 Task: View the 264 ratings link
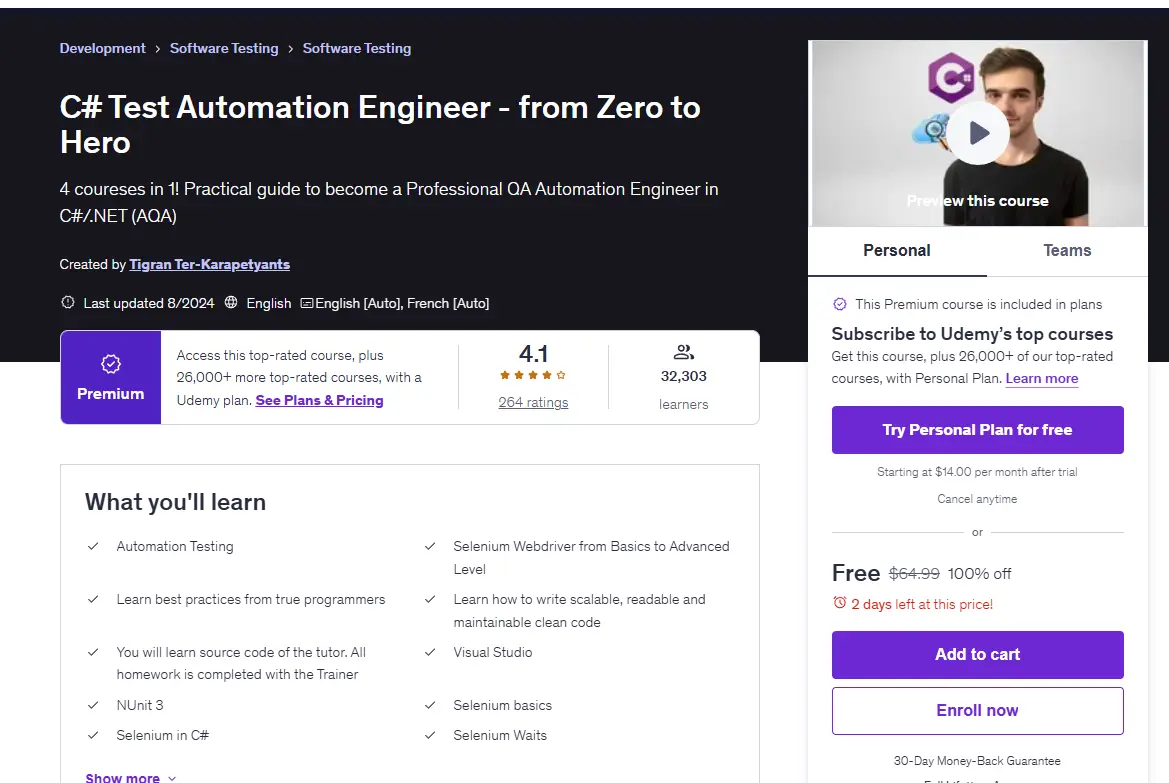(x=533, y=403)
